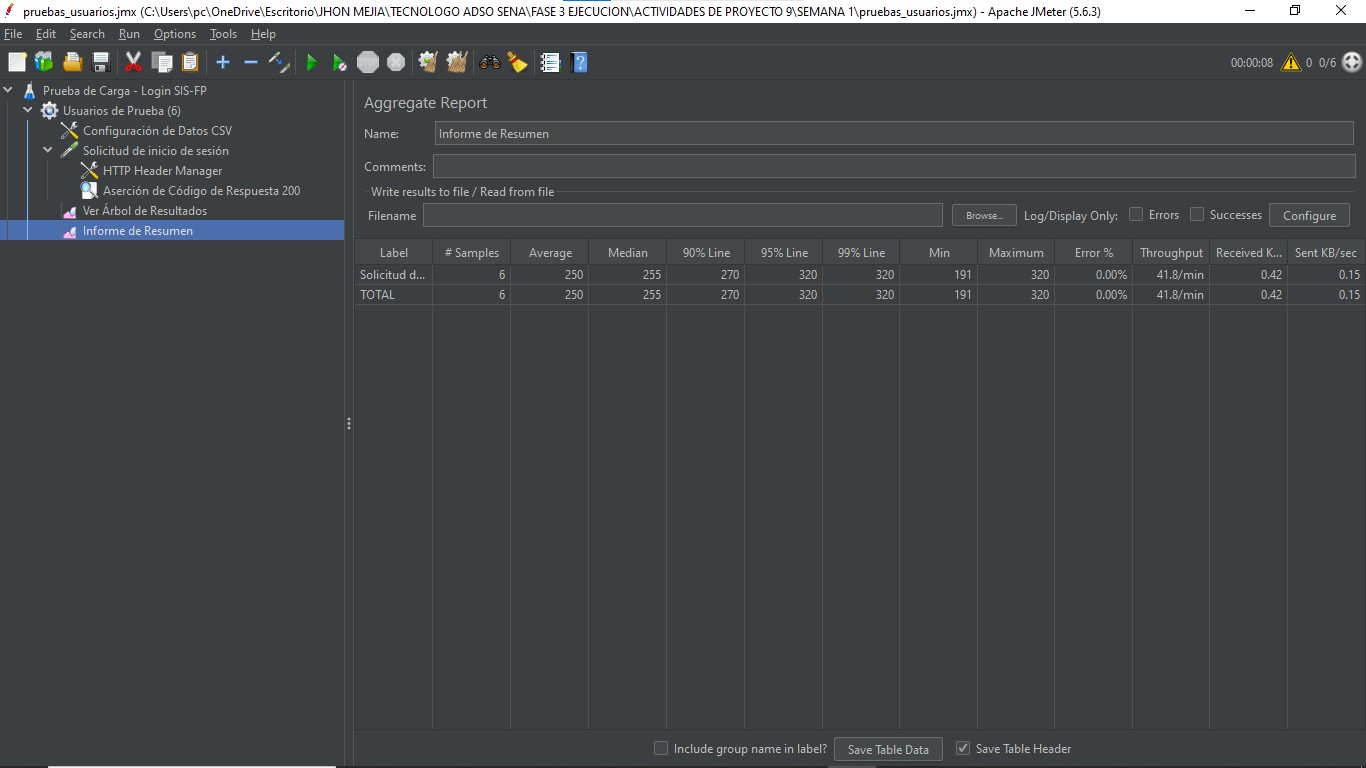Select Configuración de Datos CSV

(157, 131)
